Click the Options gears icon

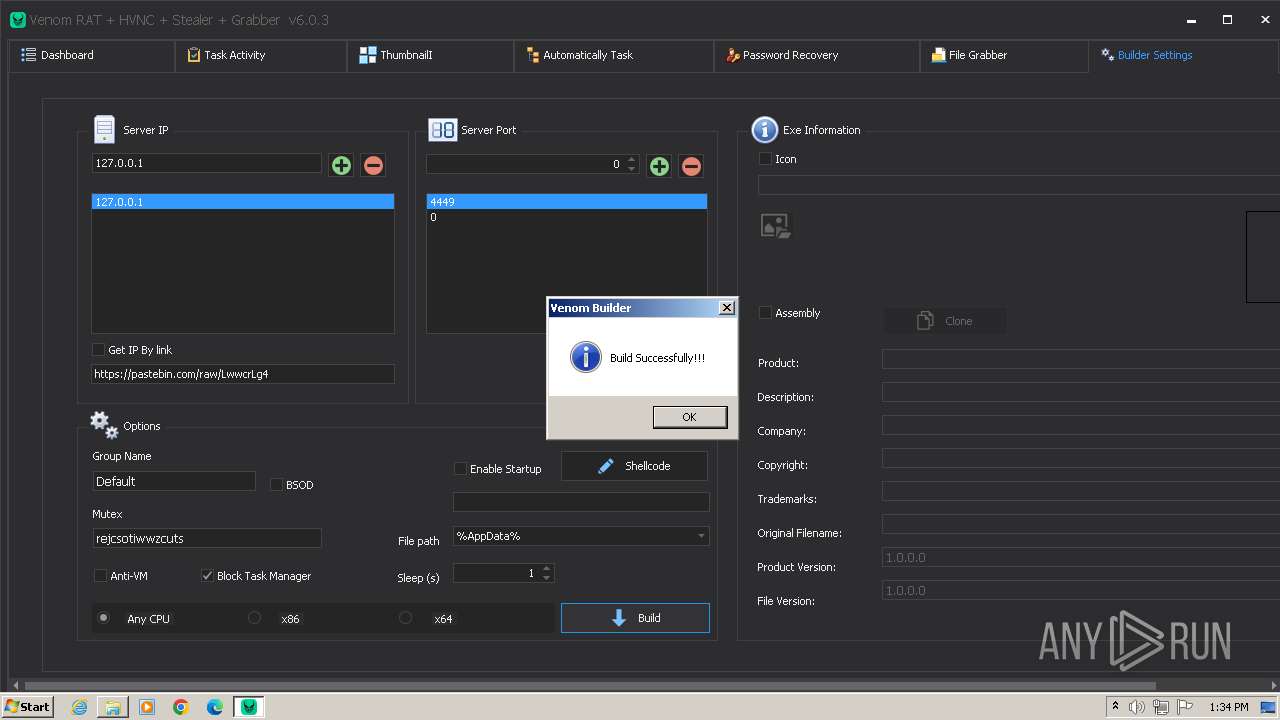104,425
